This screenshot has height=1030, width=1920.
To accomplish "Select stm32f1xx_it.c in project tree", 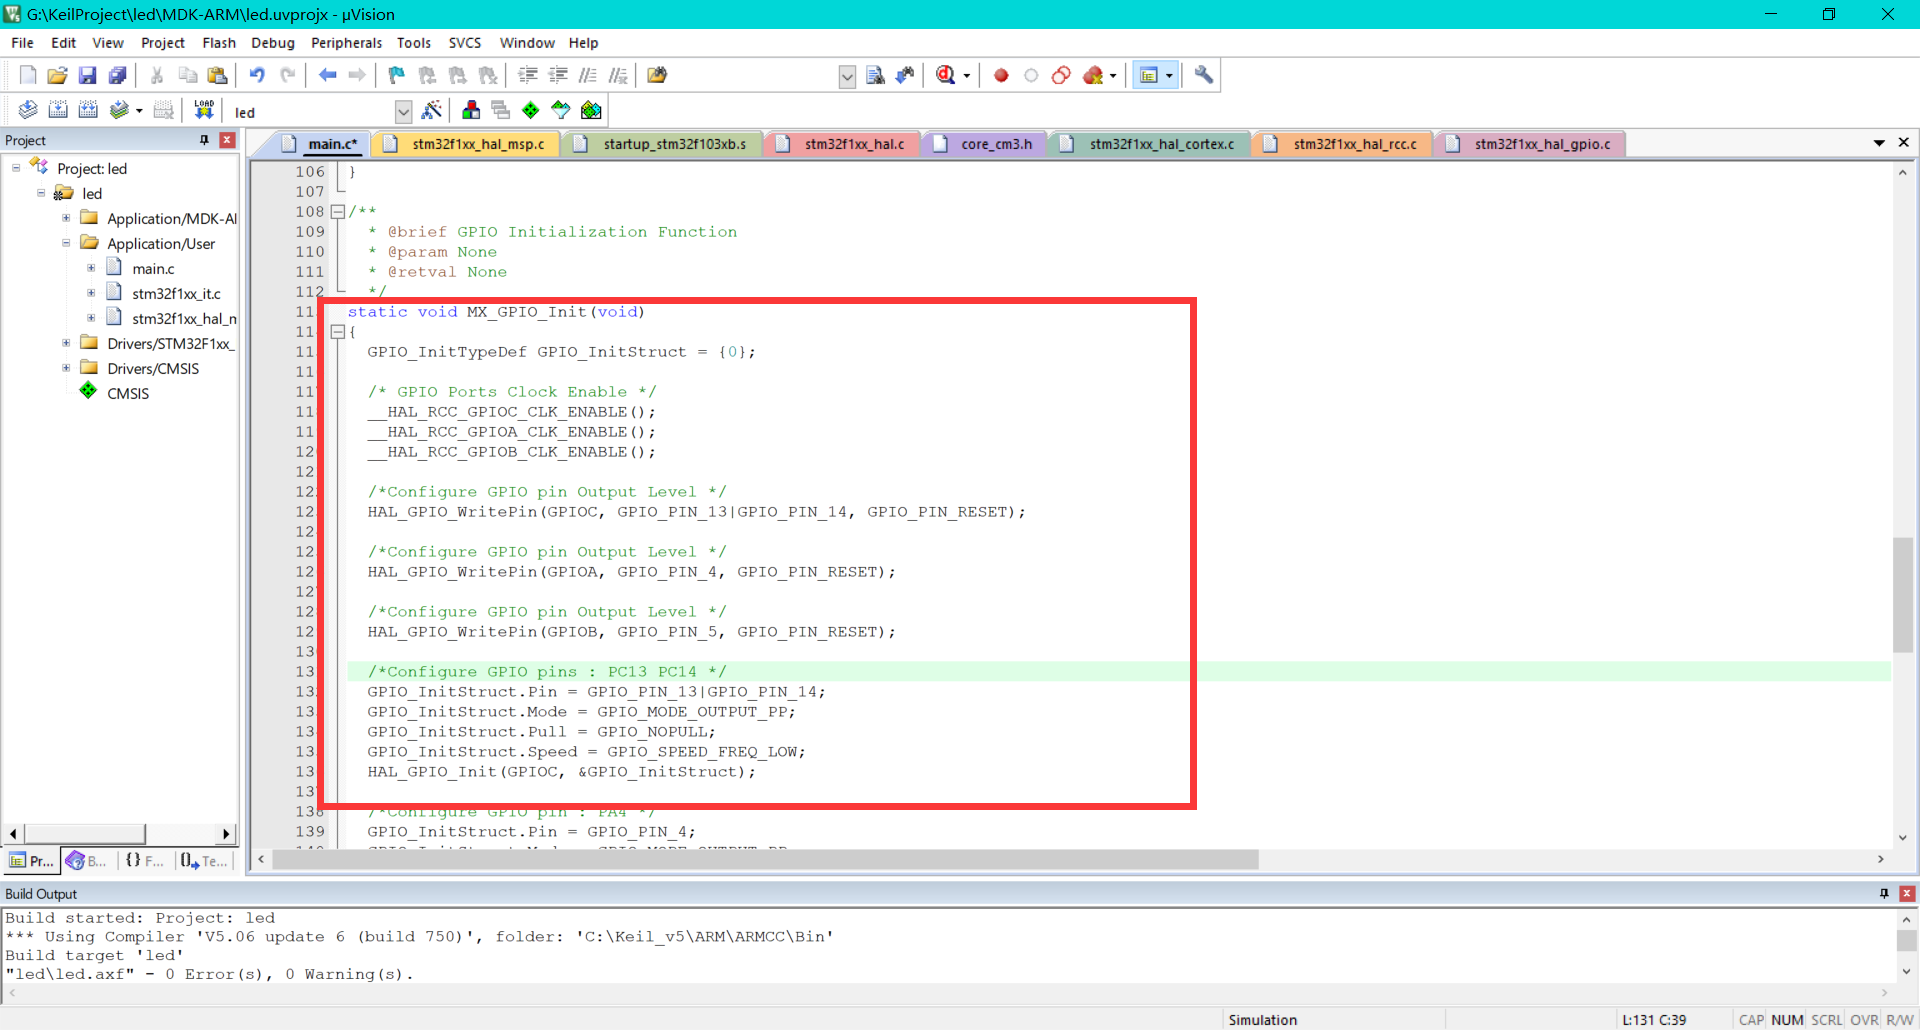I will point(176,293).
